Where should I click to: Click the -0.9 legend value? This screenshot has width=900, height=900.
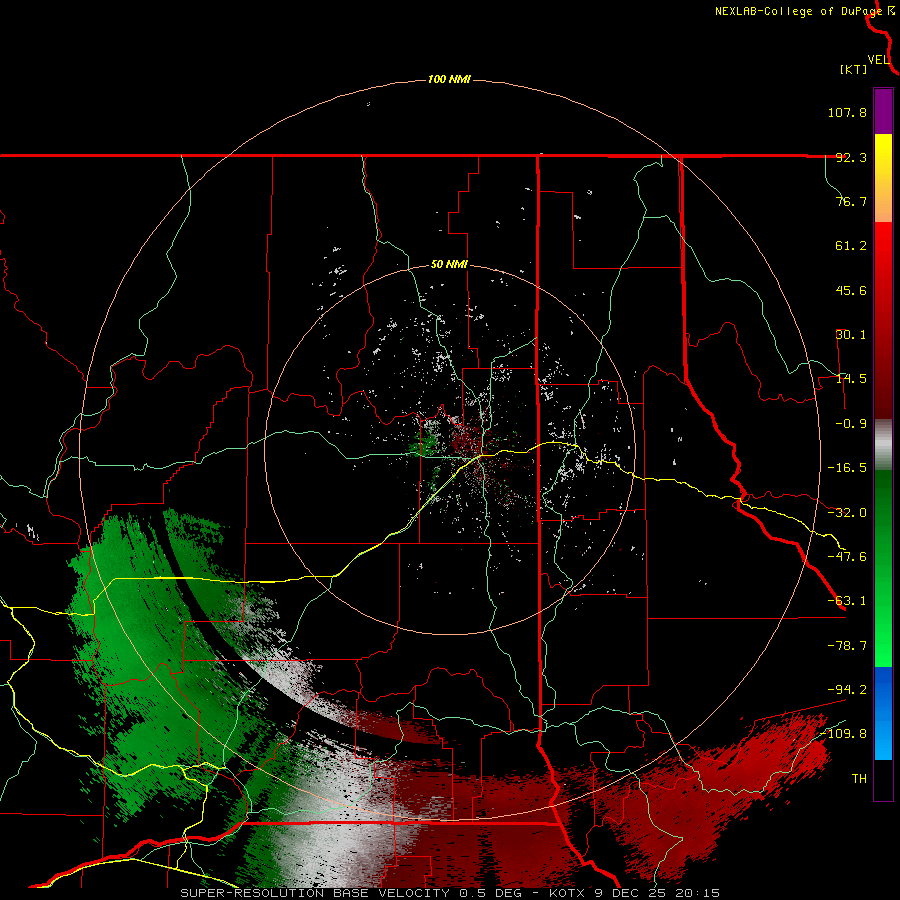tap(851, 424)
